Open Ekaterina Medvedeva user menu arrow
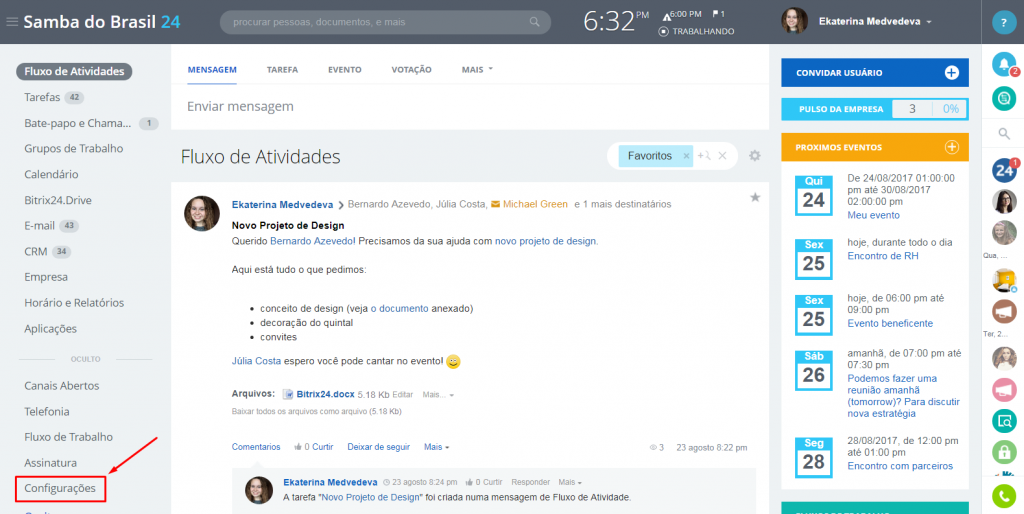Viewport: 1024px width, 514px height. (929, 22)
